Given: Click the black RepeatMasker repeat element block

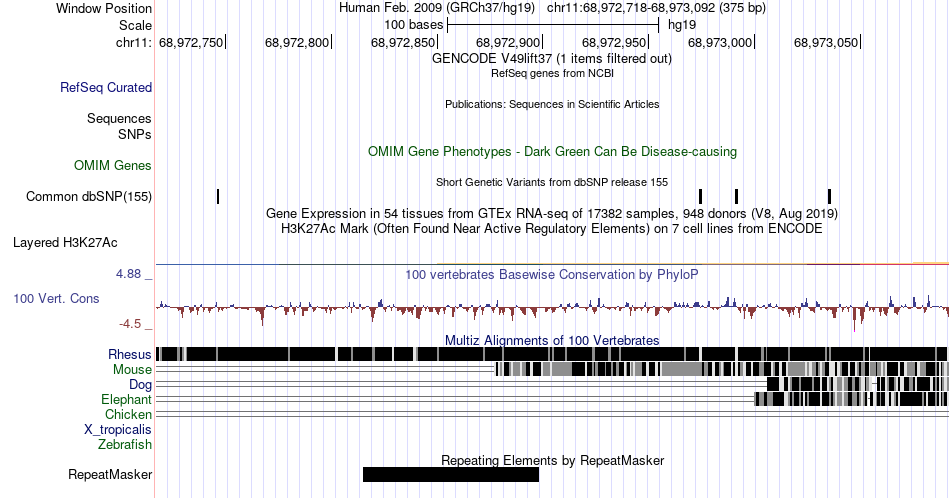Looking at the screenshot, I should [451, 474].
